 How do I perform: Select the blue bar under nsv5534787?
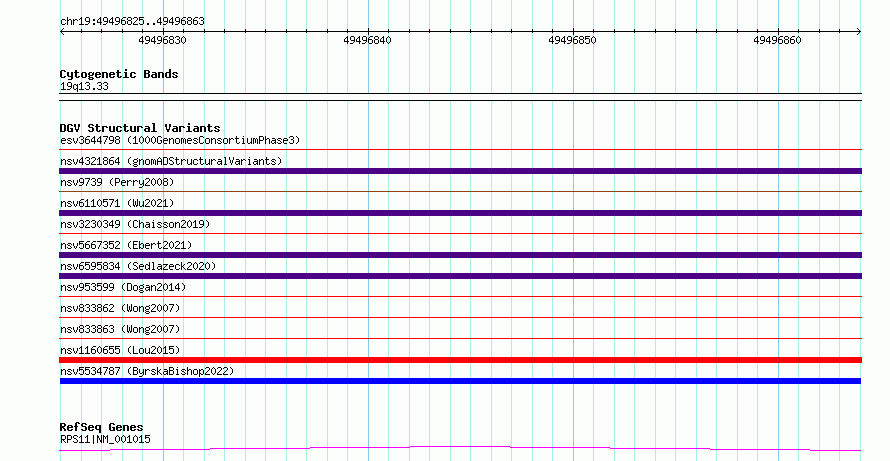click(460, 381)
